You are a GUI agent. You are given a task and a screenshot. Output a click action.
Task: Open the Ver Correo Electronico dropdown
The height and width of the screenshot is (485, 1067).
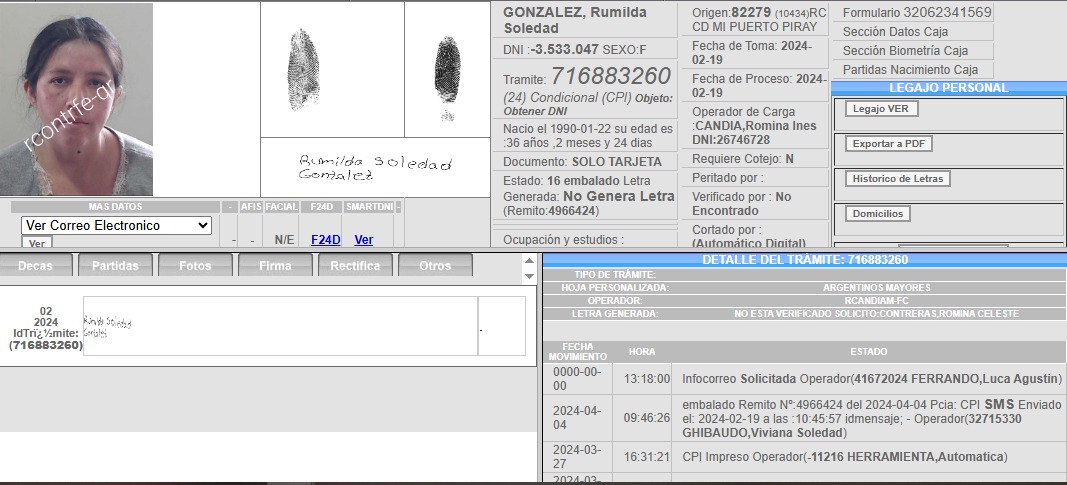[116, 226]
